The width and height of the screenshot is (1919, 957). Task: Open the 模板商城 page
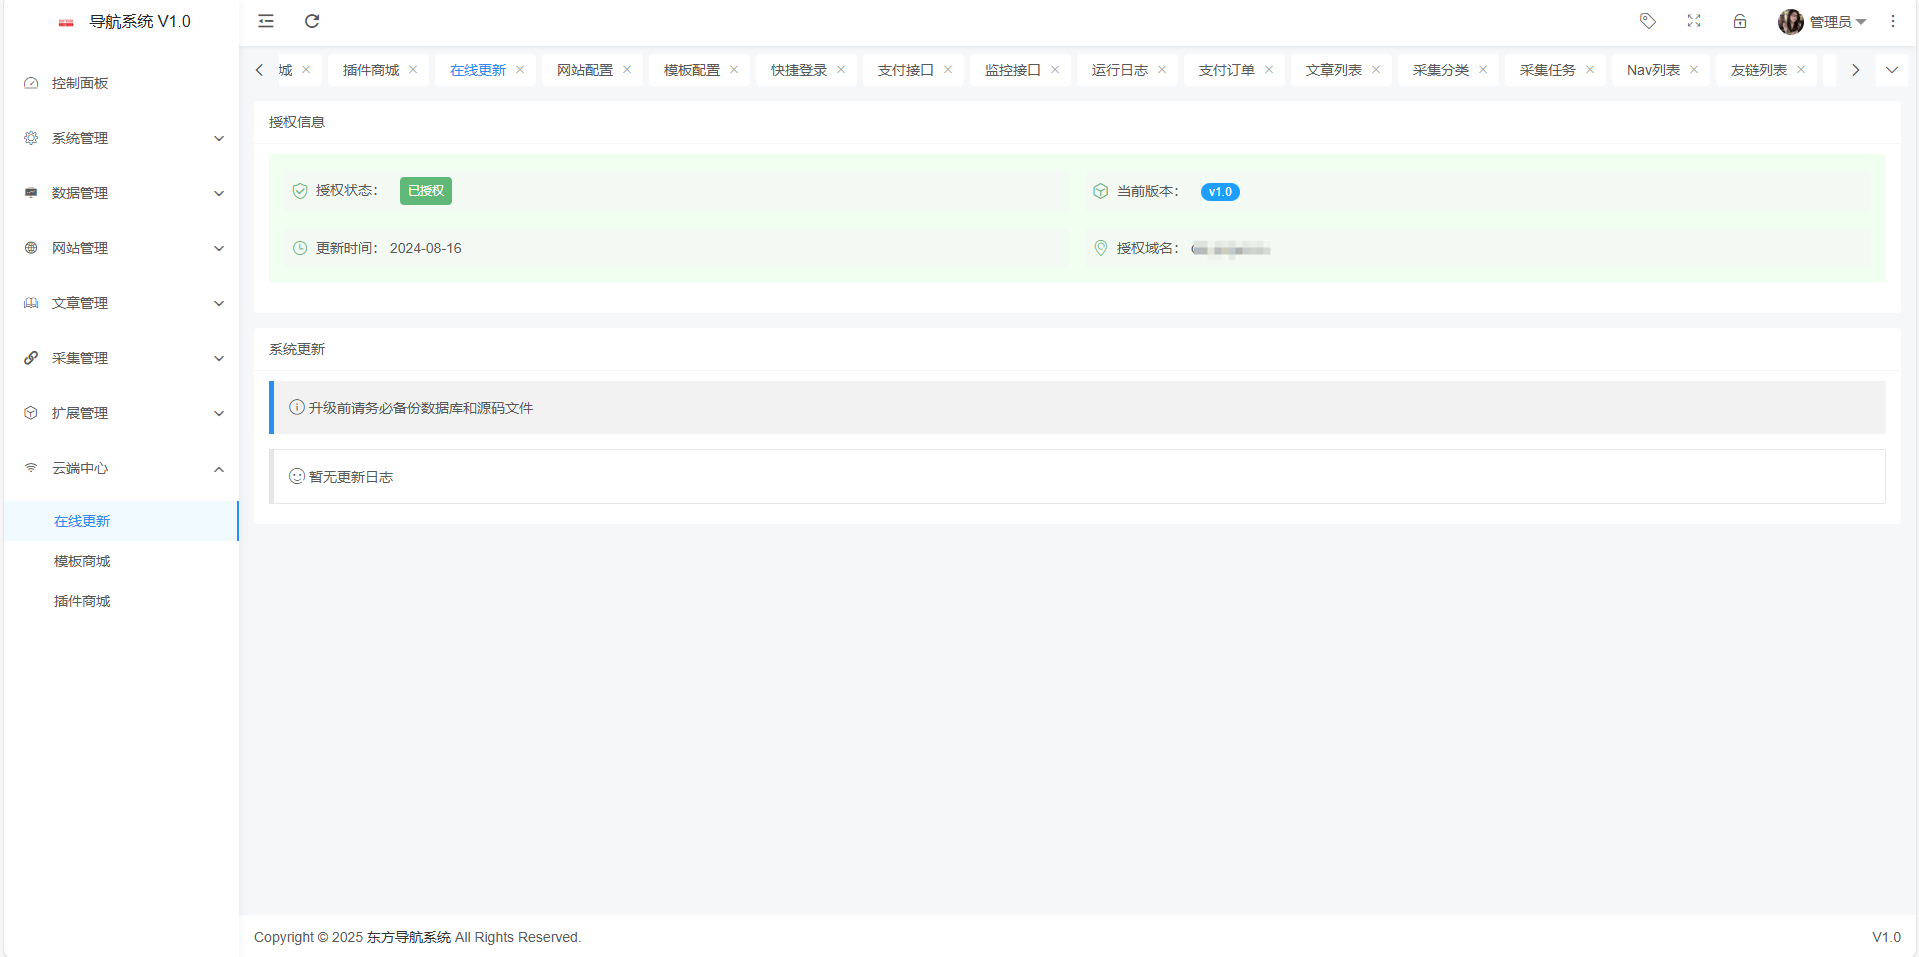(x=82, y=560)
